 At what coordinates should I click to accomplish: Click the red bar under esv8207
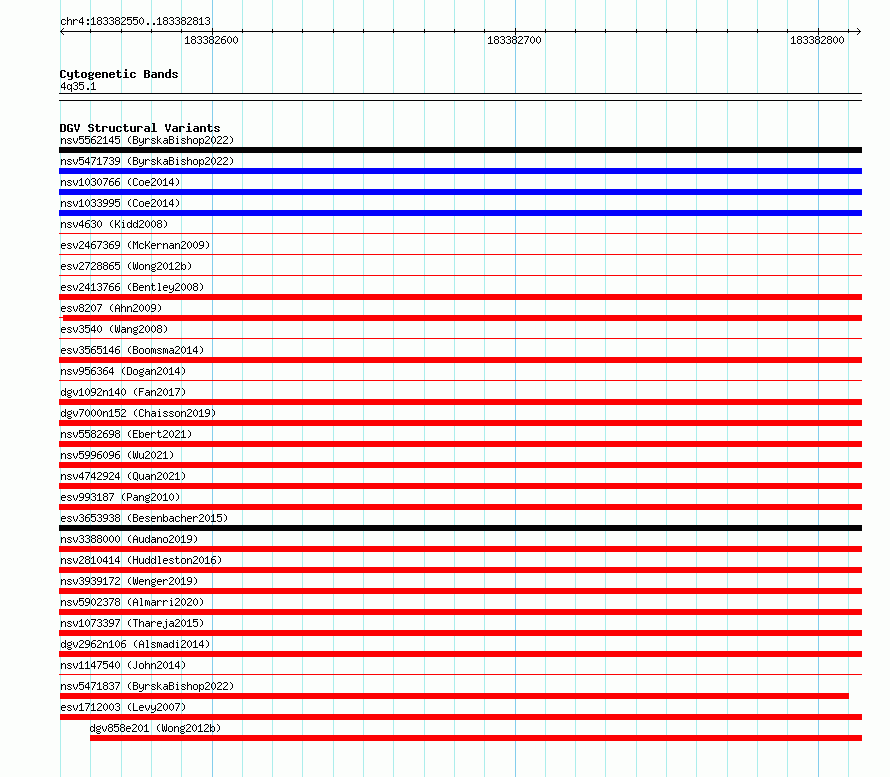(462, 318)
